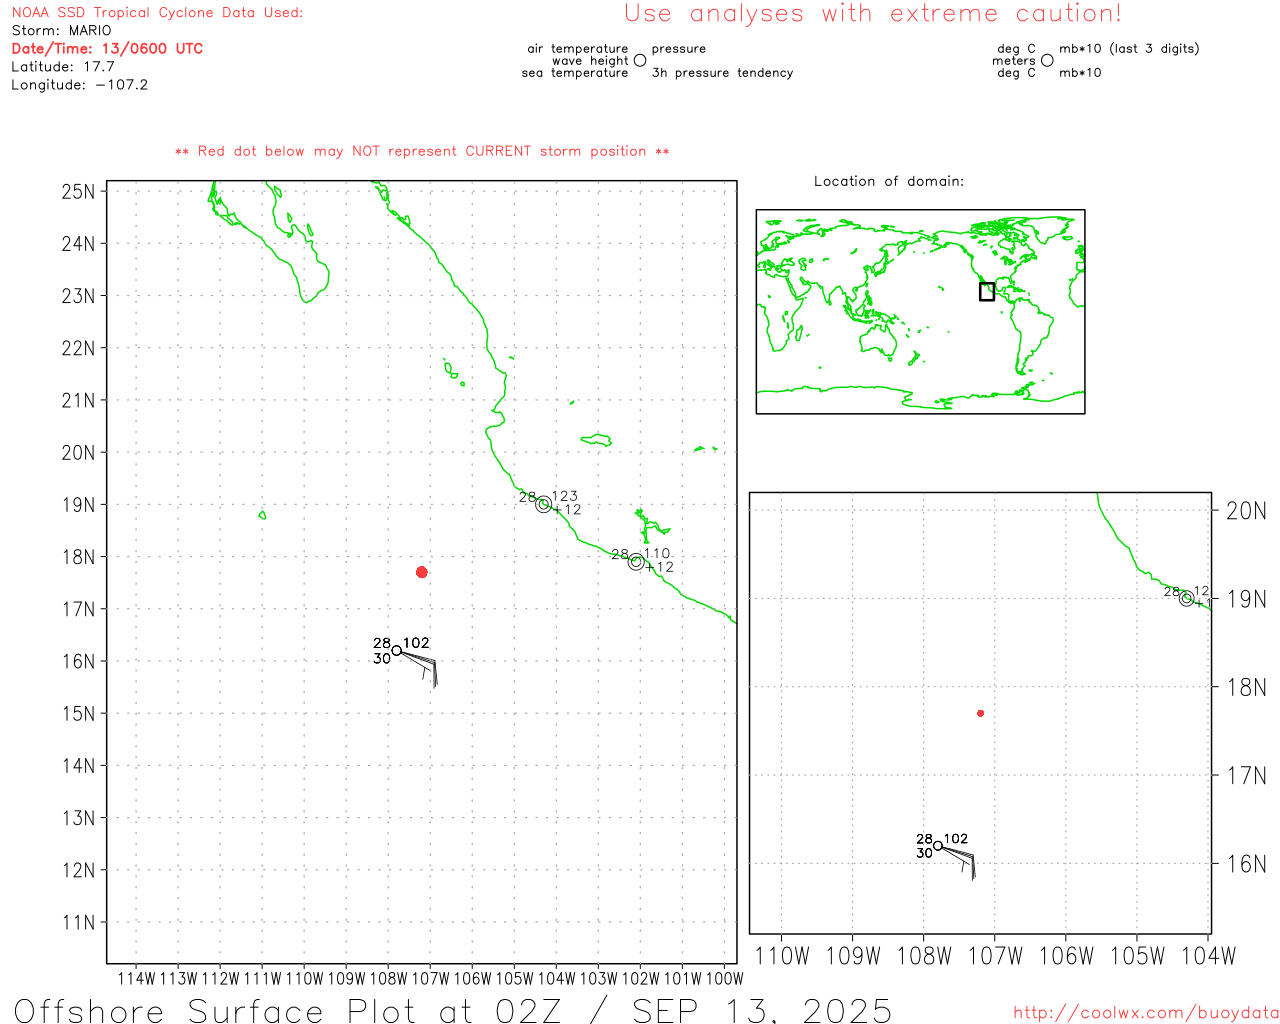Click the 15N latitude label on main map
Image resolution: width=1280 pixels, height=1024 pixels.
[78, 713]
